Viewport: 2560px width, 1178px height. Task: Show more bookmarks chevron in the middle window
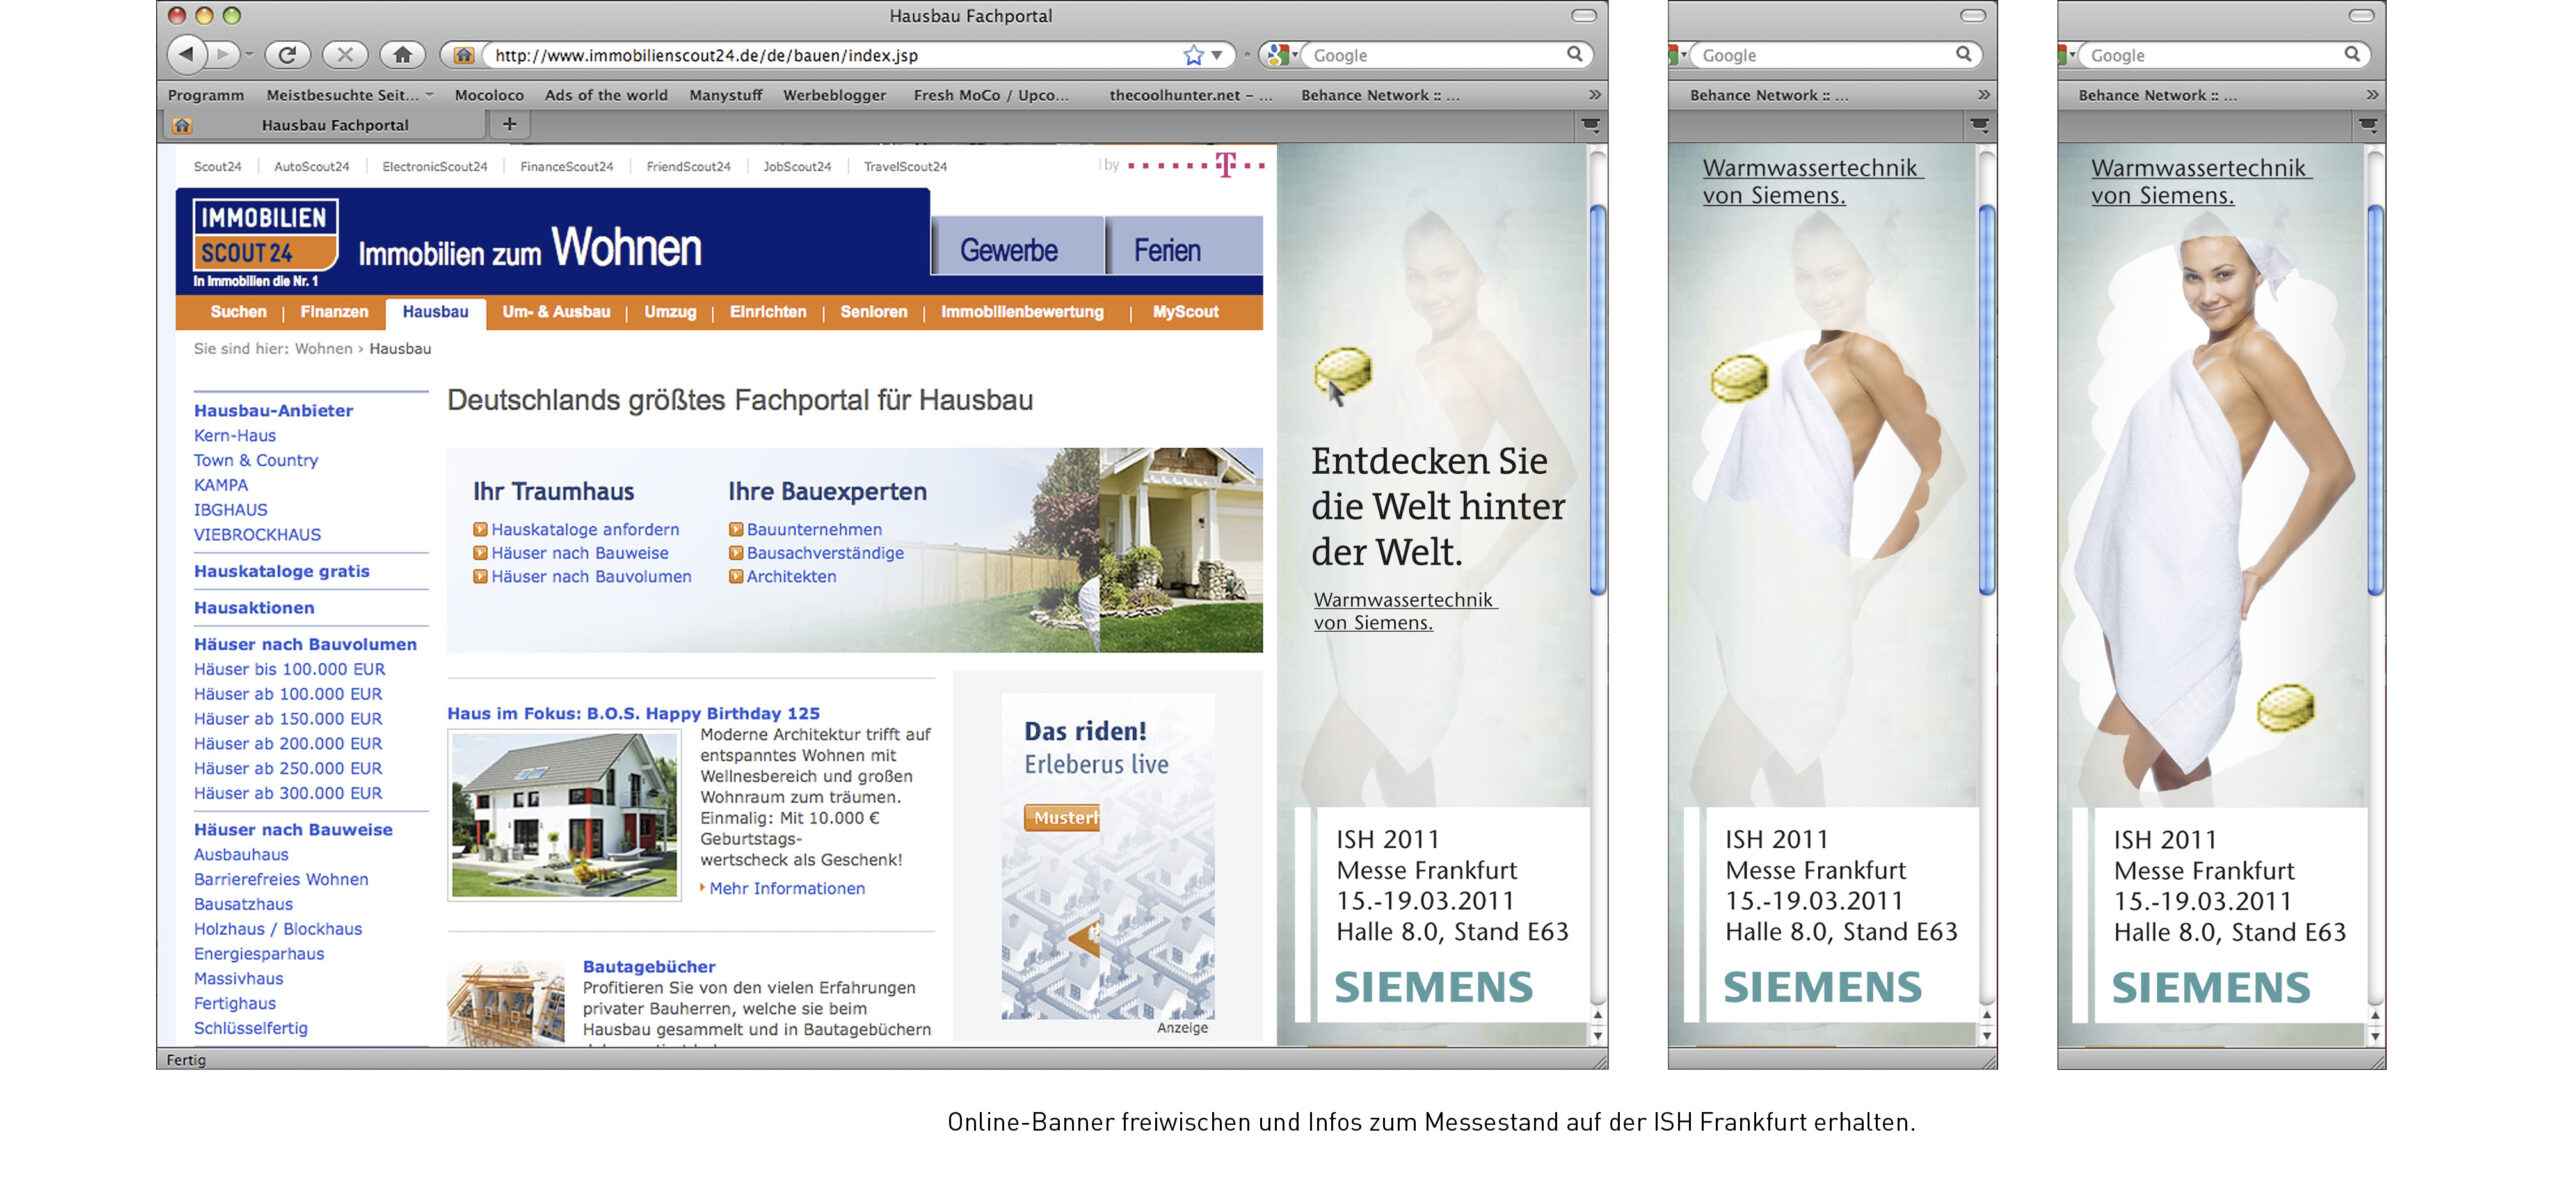(1983, 95)
